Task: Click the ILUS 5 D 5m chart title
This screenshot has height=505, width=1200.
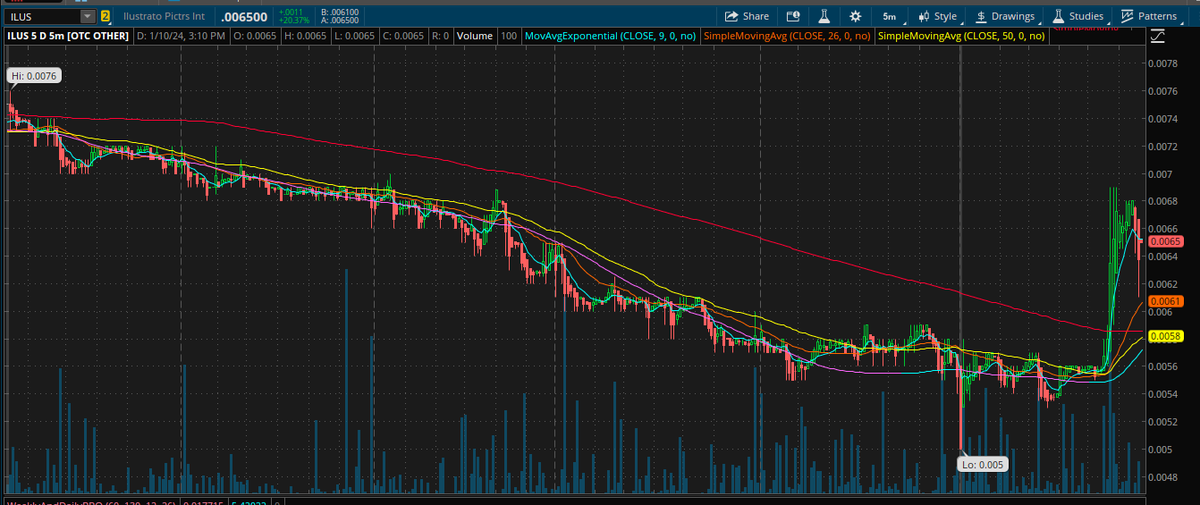Action: click(67, 36)
